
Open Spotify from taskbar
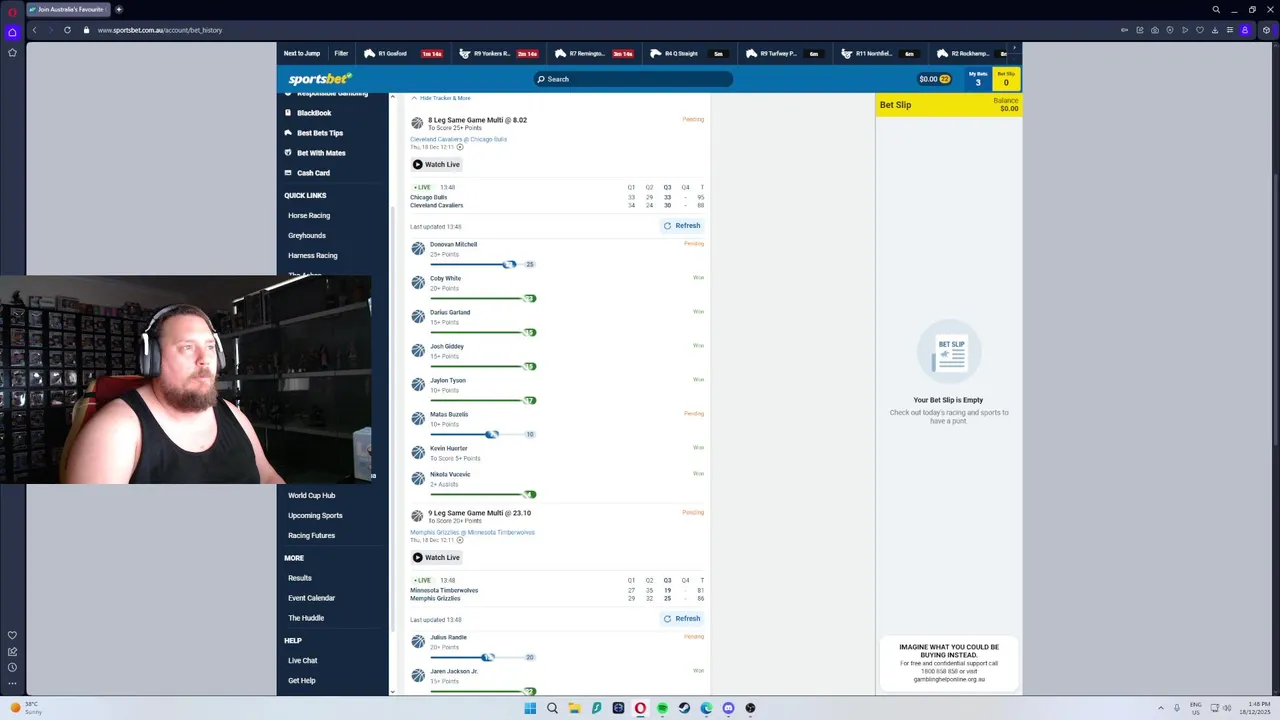(x=662, y=708)
